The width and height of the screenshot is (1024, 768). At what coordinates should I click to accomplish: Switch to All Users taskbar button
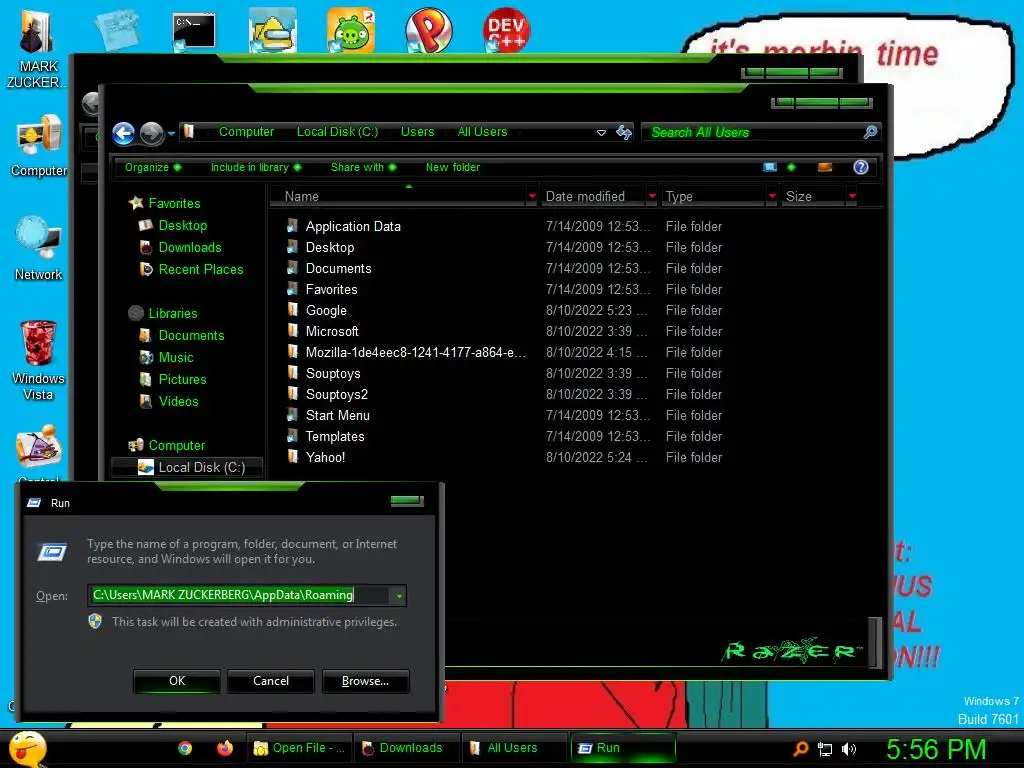(x=513, y=748)
